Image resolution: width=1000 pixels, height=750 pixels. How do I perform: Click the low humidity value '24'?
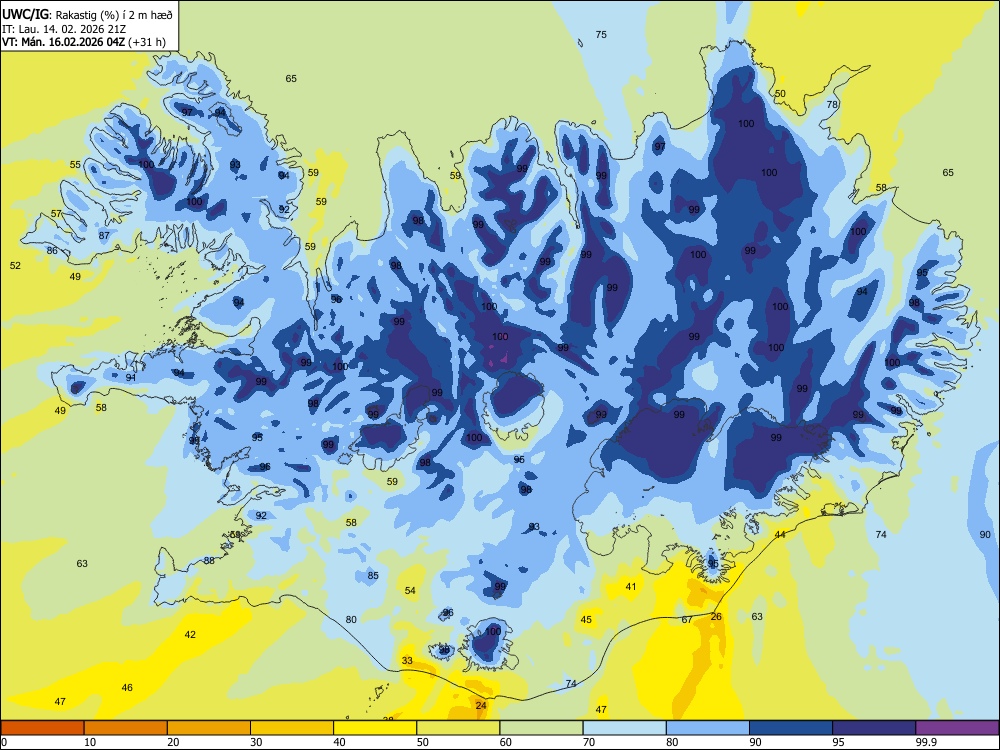pyautogui.click(x=481, y=705)
